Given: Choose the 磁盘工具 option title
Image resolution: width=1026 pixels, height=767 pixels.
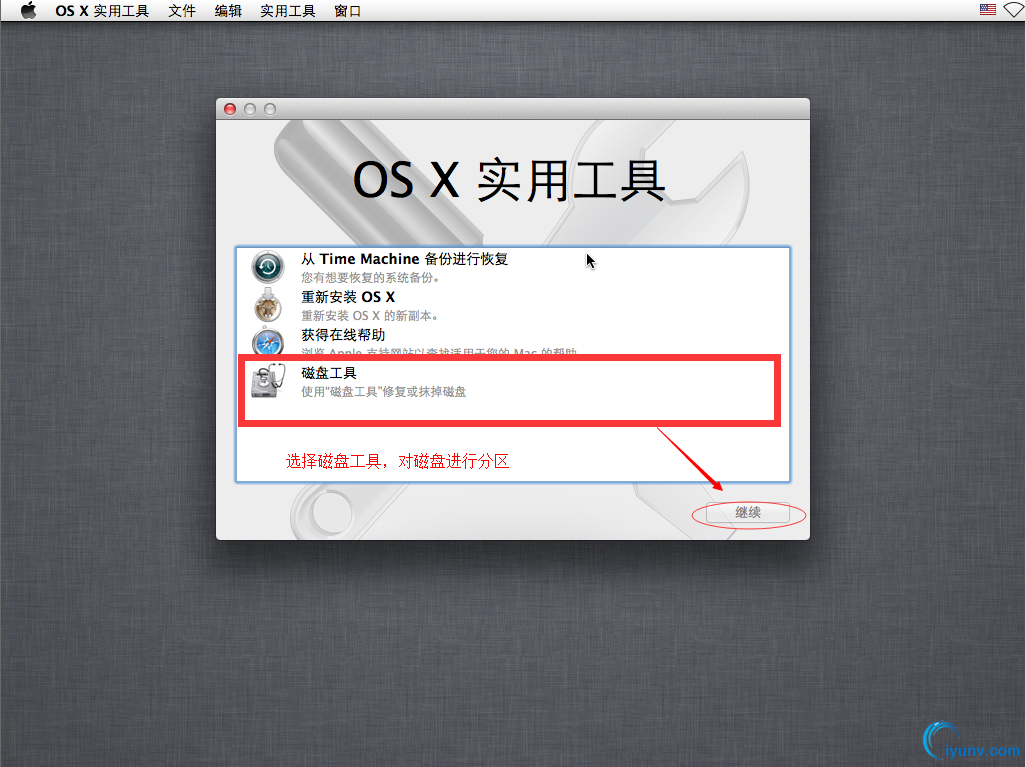Looking at the screenshot, I should 328,373.
